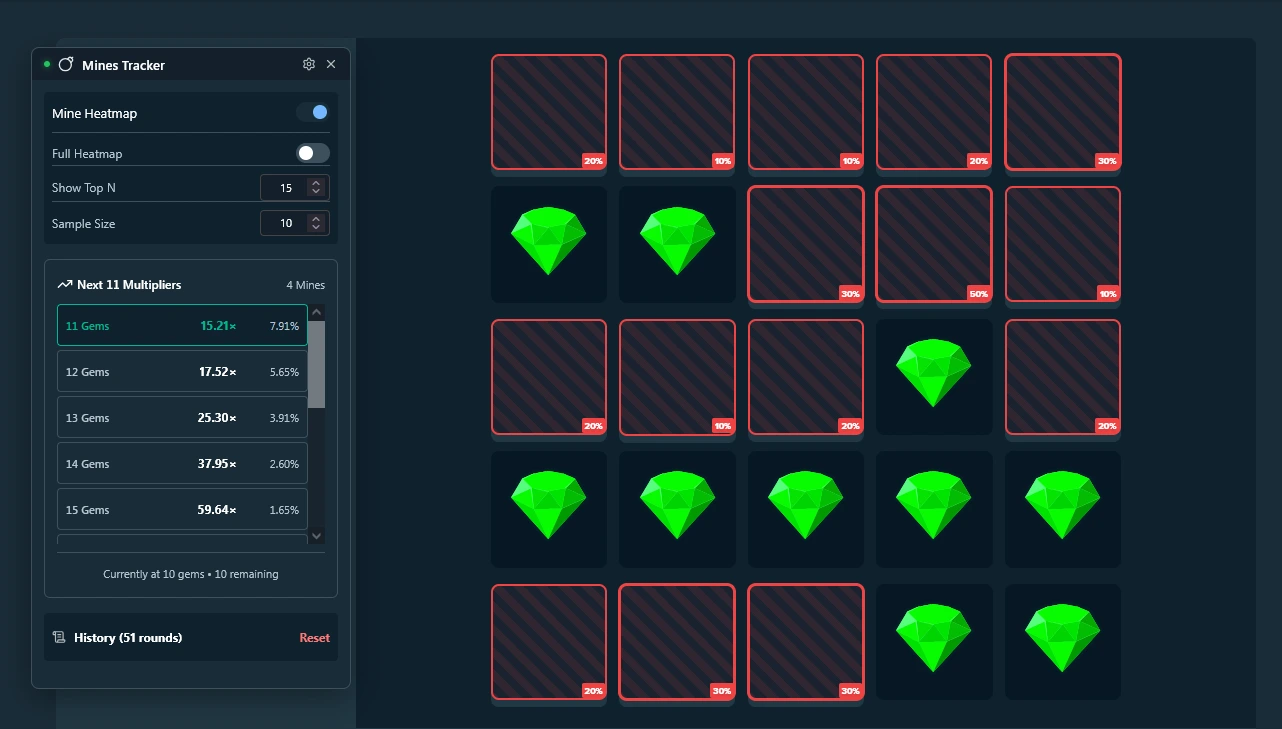Click the 50% mine heatmap tile
The image size is (1282, 729).
pos(934,244)
